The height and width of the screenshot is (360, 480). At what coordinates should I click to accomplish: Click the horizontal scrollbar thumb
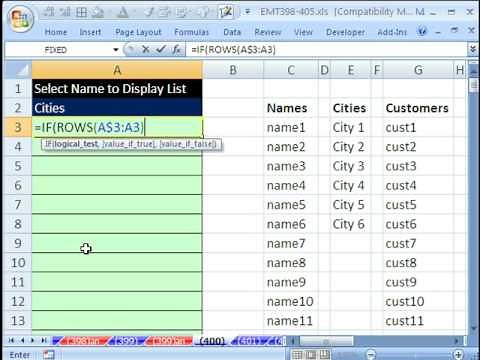point(326,341)
